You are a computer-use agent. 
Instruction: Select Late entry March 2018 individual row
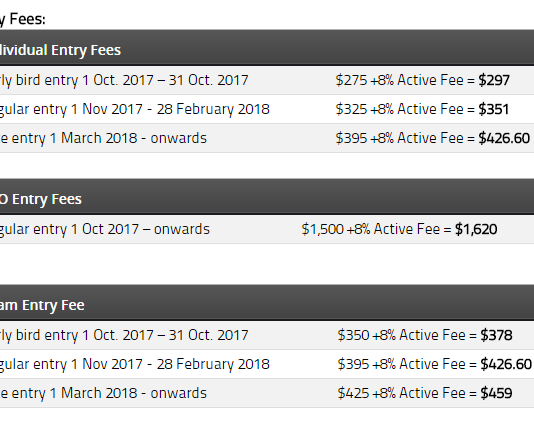pos(267,138)
